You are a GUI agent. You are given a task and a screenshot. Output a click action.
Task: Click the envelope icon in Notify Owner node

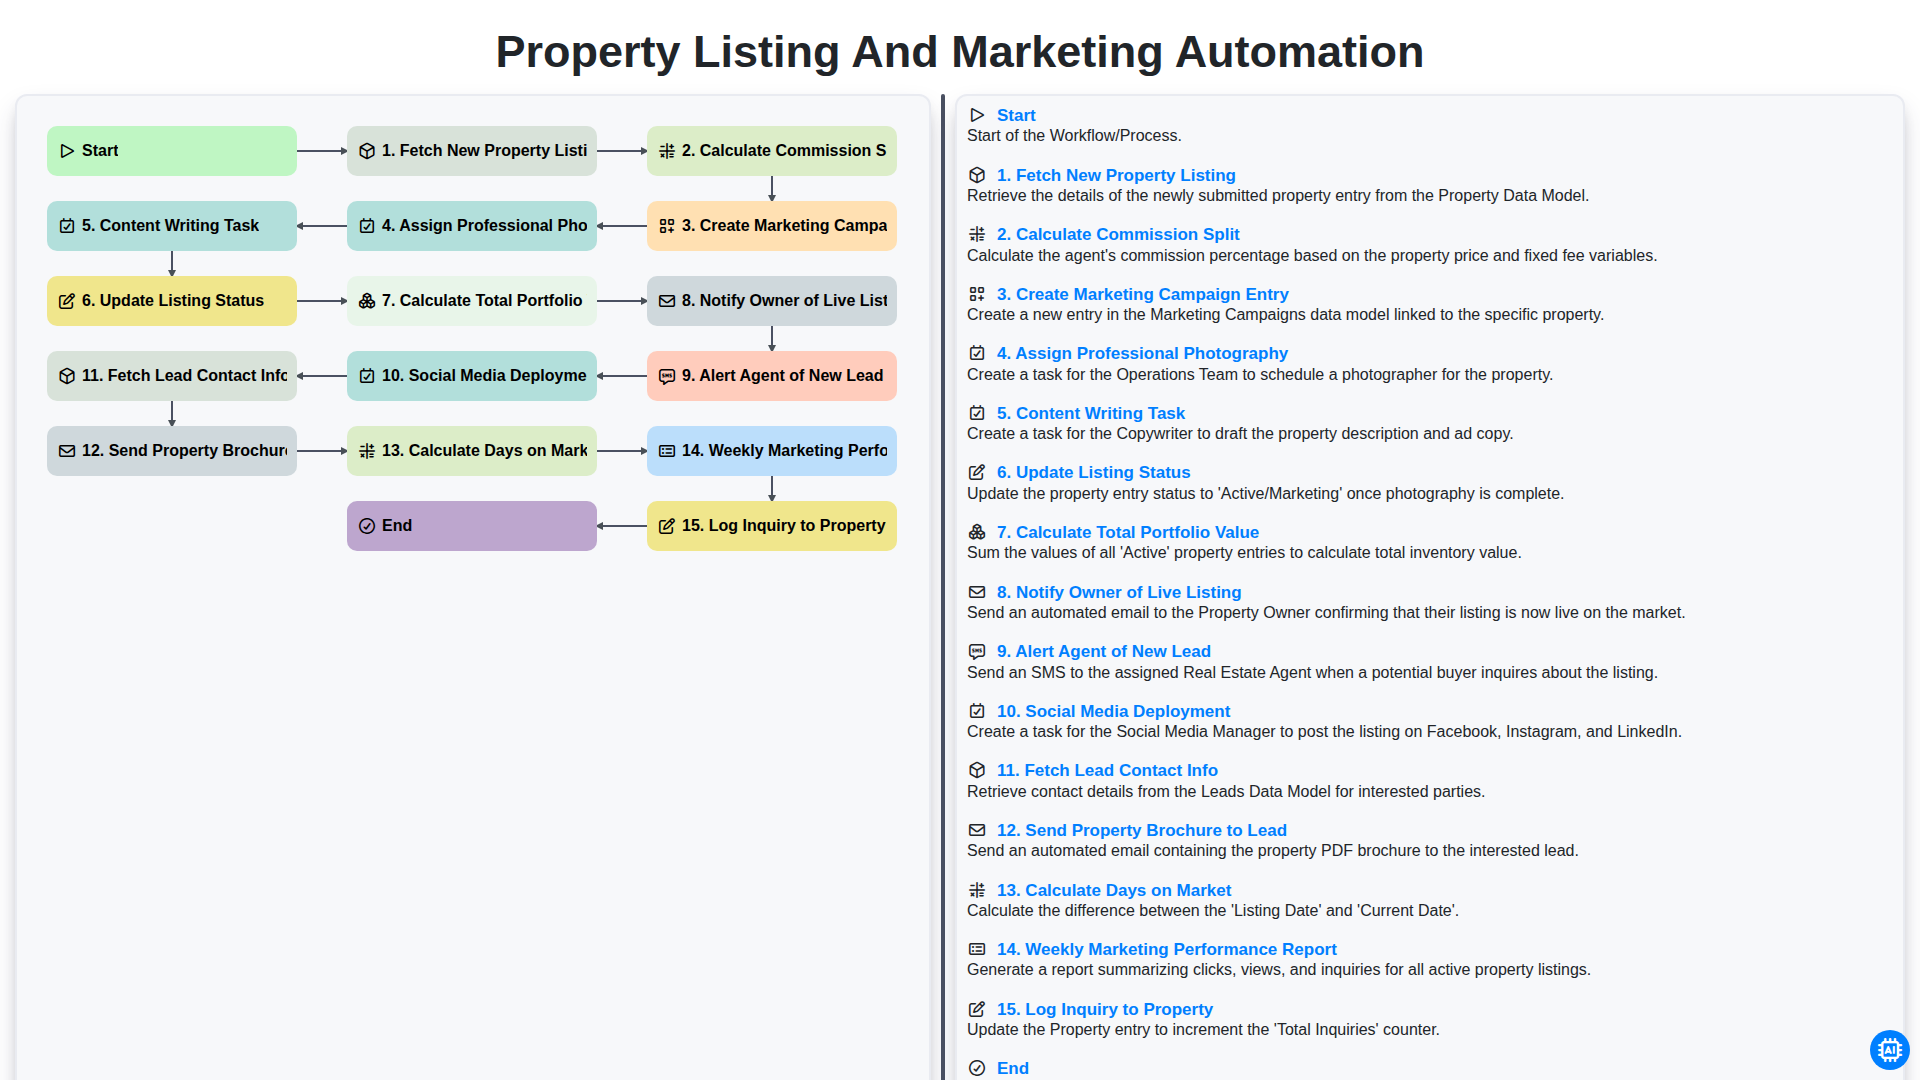(667, 301)
